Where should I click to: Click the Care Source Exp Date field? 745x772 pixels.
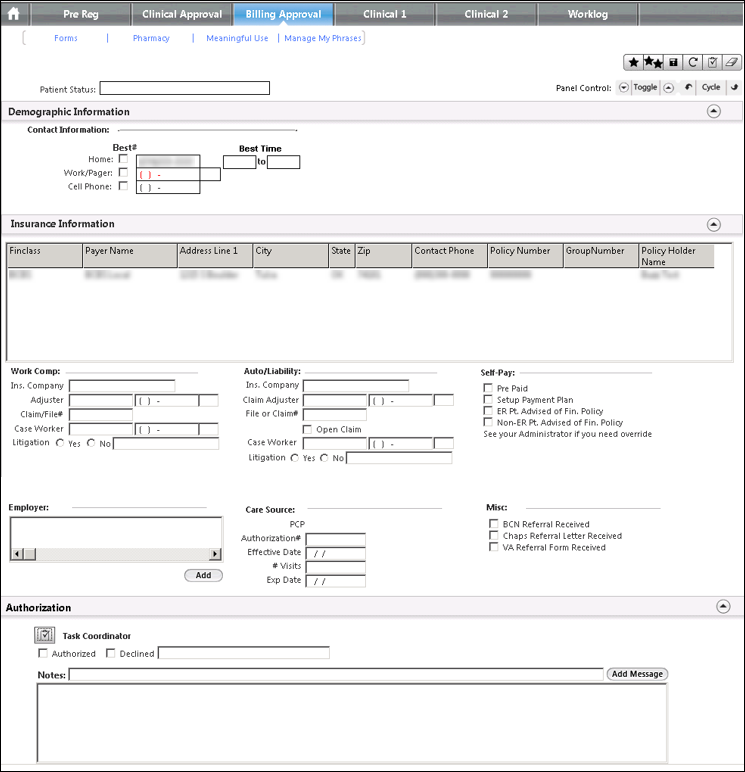(335, 581)
